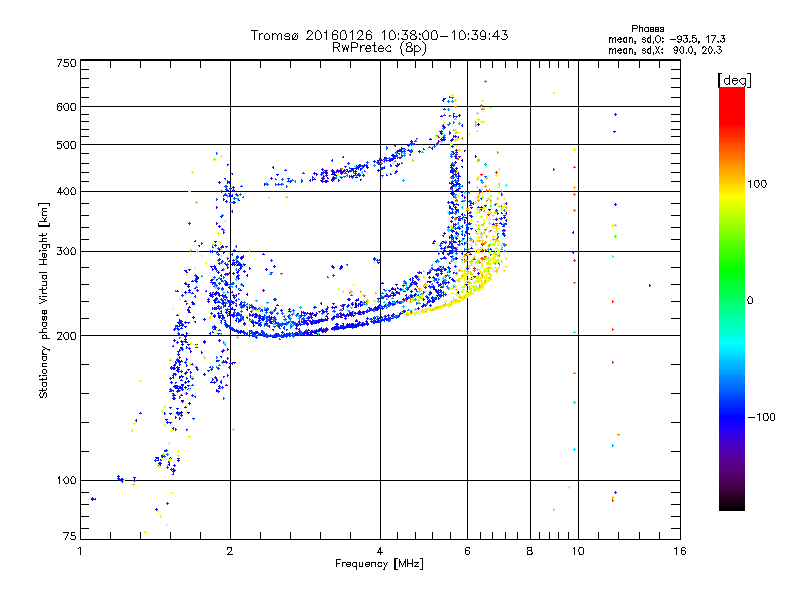Image resolution: width=800 pixels, height=600 pixels.
Task: Click the y-axis tick label '400'
Action: click(67, 192)
